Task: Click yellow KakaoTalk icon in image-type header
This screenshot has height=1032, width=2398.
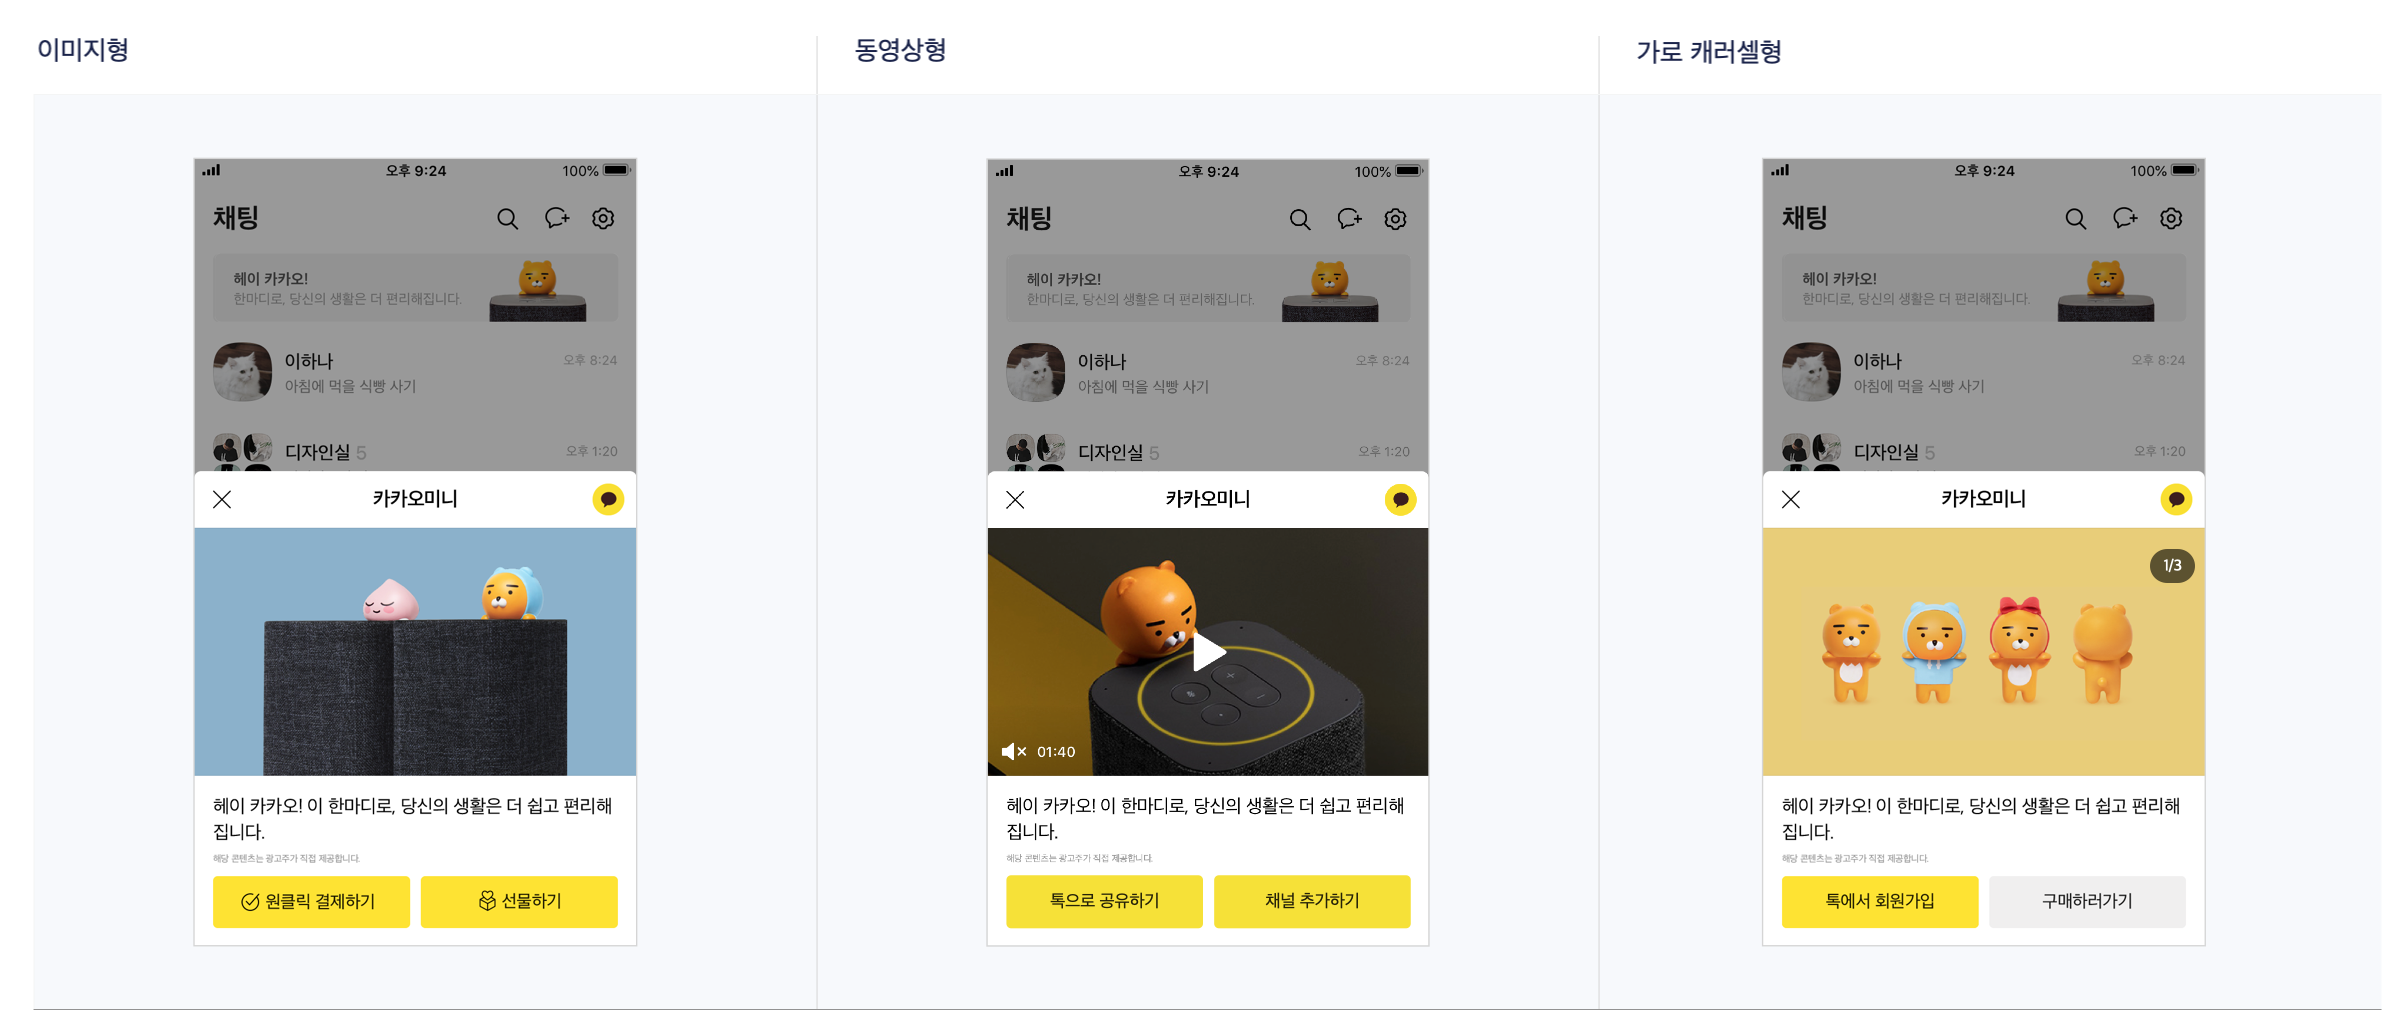Action: pyautogui.click(x=608, y=499)
